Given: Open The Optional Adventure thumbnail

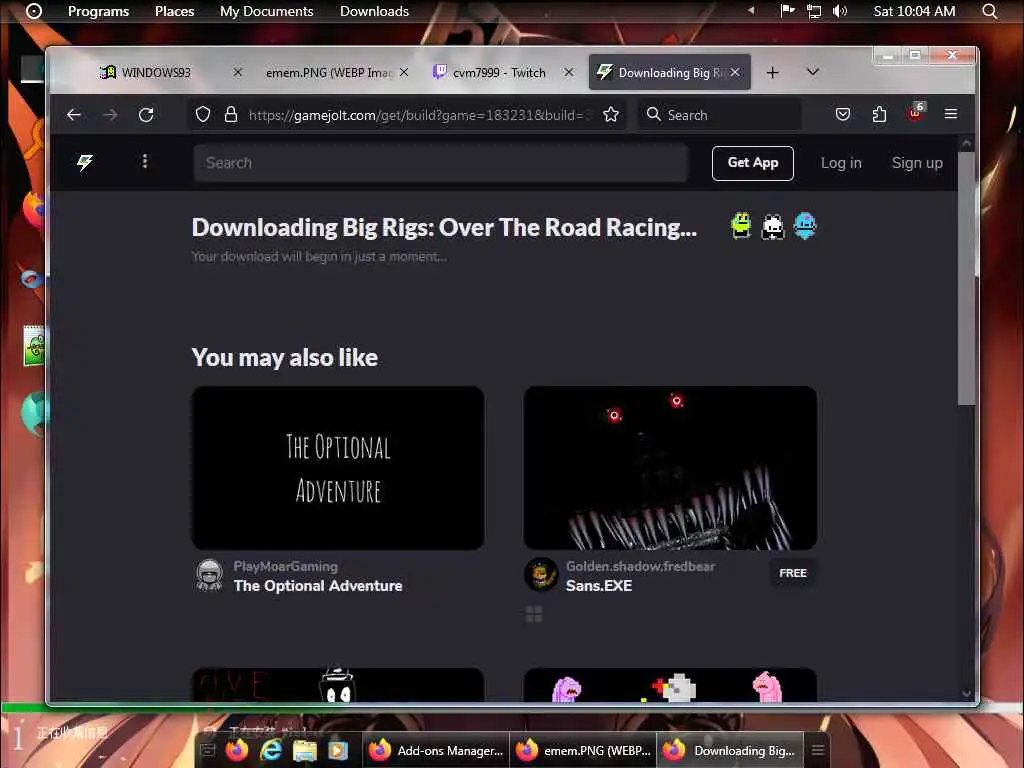Looking at the screenshot, I should pyautogui.click(x=338, y=468).
